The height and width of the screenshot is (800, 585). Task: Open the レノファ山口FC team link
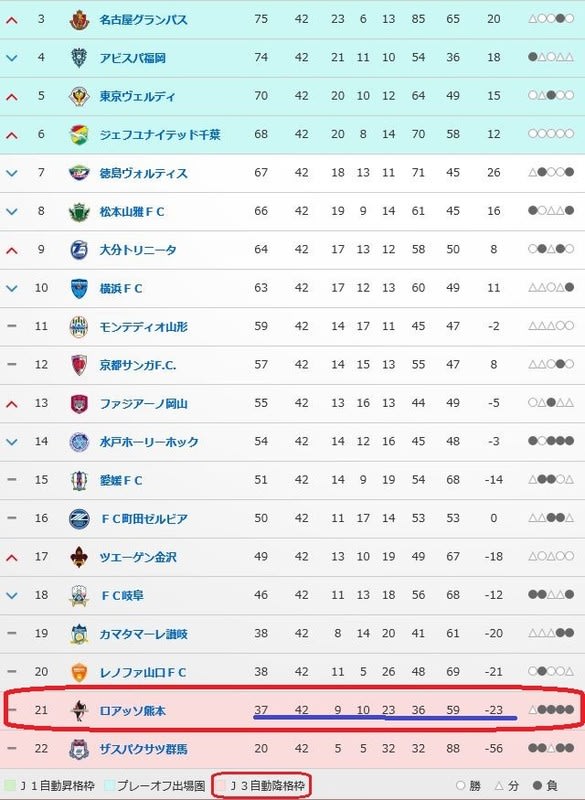tap(143, 672)
